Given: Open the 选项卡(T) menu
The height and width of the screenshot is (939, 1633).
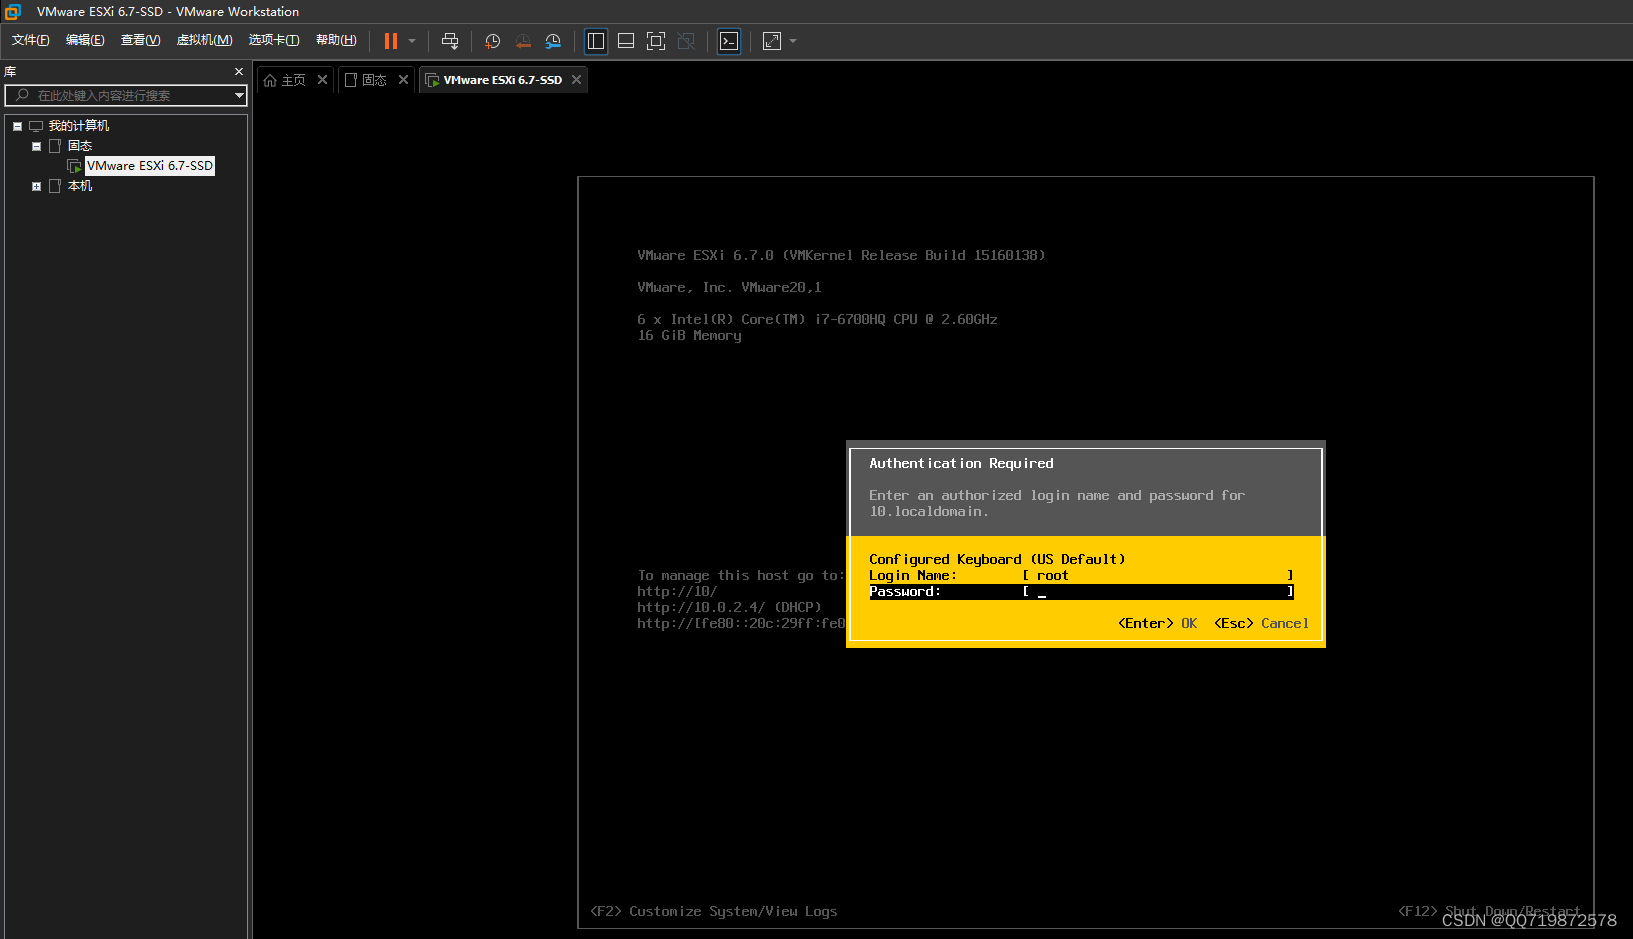Looking at the screenshot, I should point(273,40).
